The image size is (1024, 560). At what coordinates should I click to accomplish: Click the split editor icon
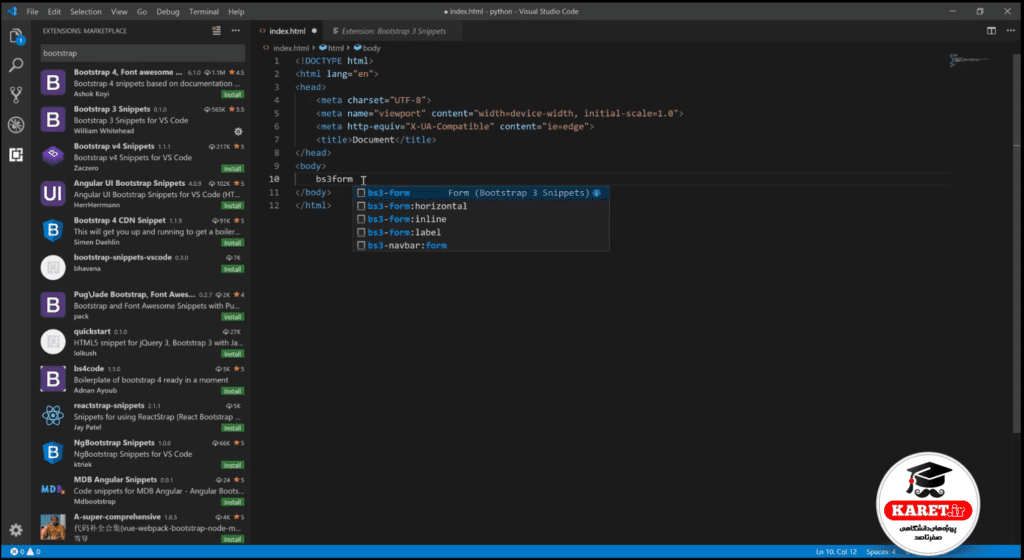tap(991, 31)
